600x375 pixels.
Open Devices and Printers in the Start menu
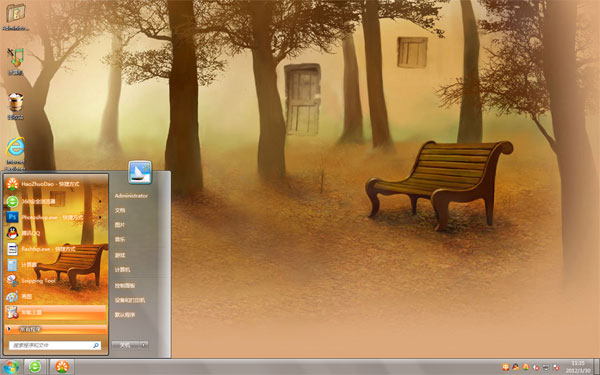pyautogui.click(x=130, y=300)
